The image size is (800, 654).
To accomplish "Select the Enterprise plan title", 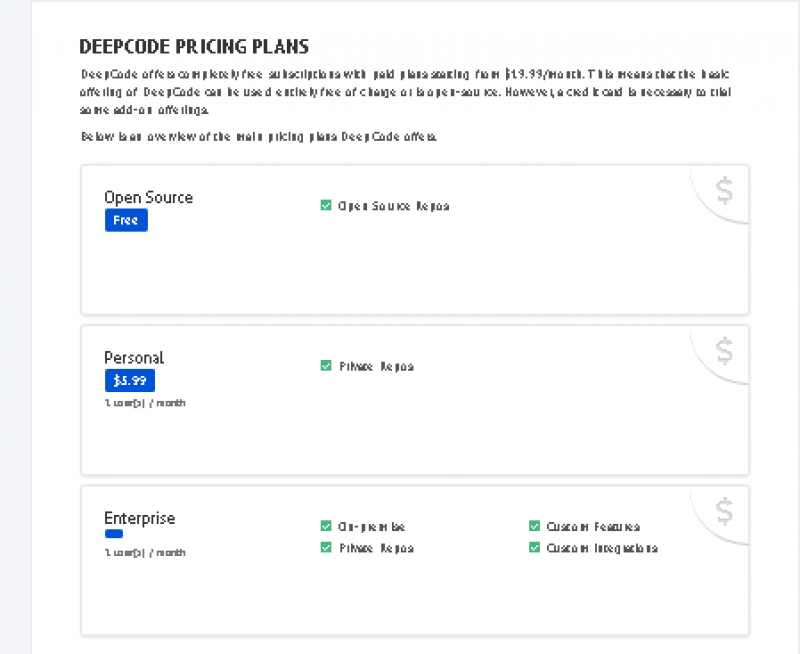I will click(x=139, y=517).
